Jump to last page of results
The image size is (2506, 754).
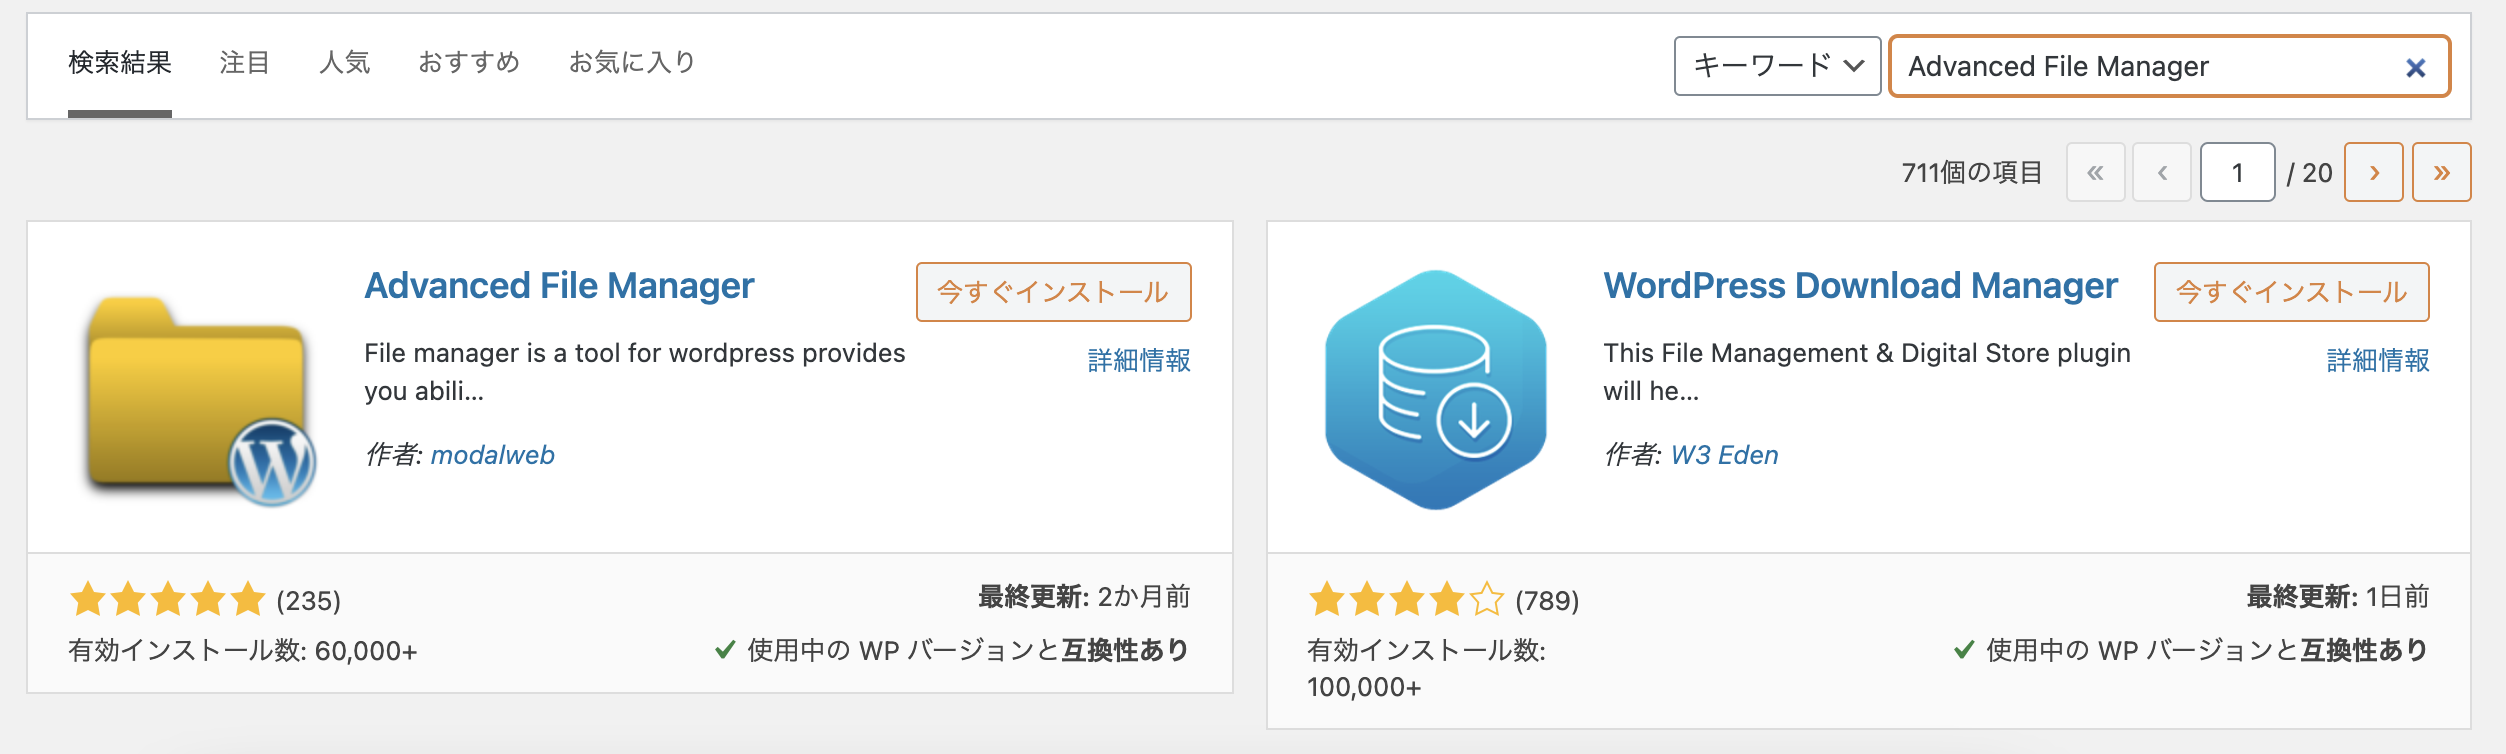click(x=2441, y=172)
